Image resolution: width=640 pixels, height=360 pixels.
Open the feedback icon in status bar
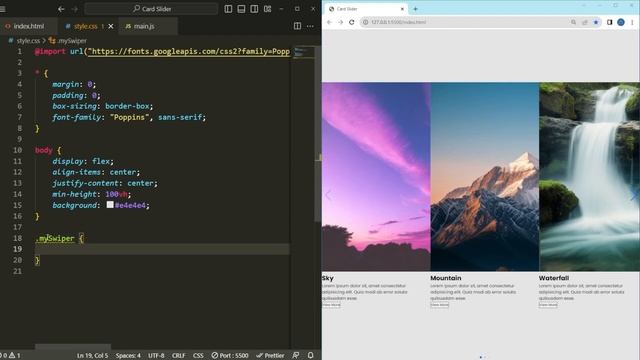[296, 356]
